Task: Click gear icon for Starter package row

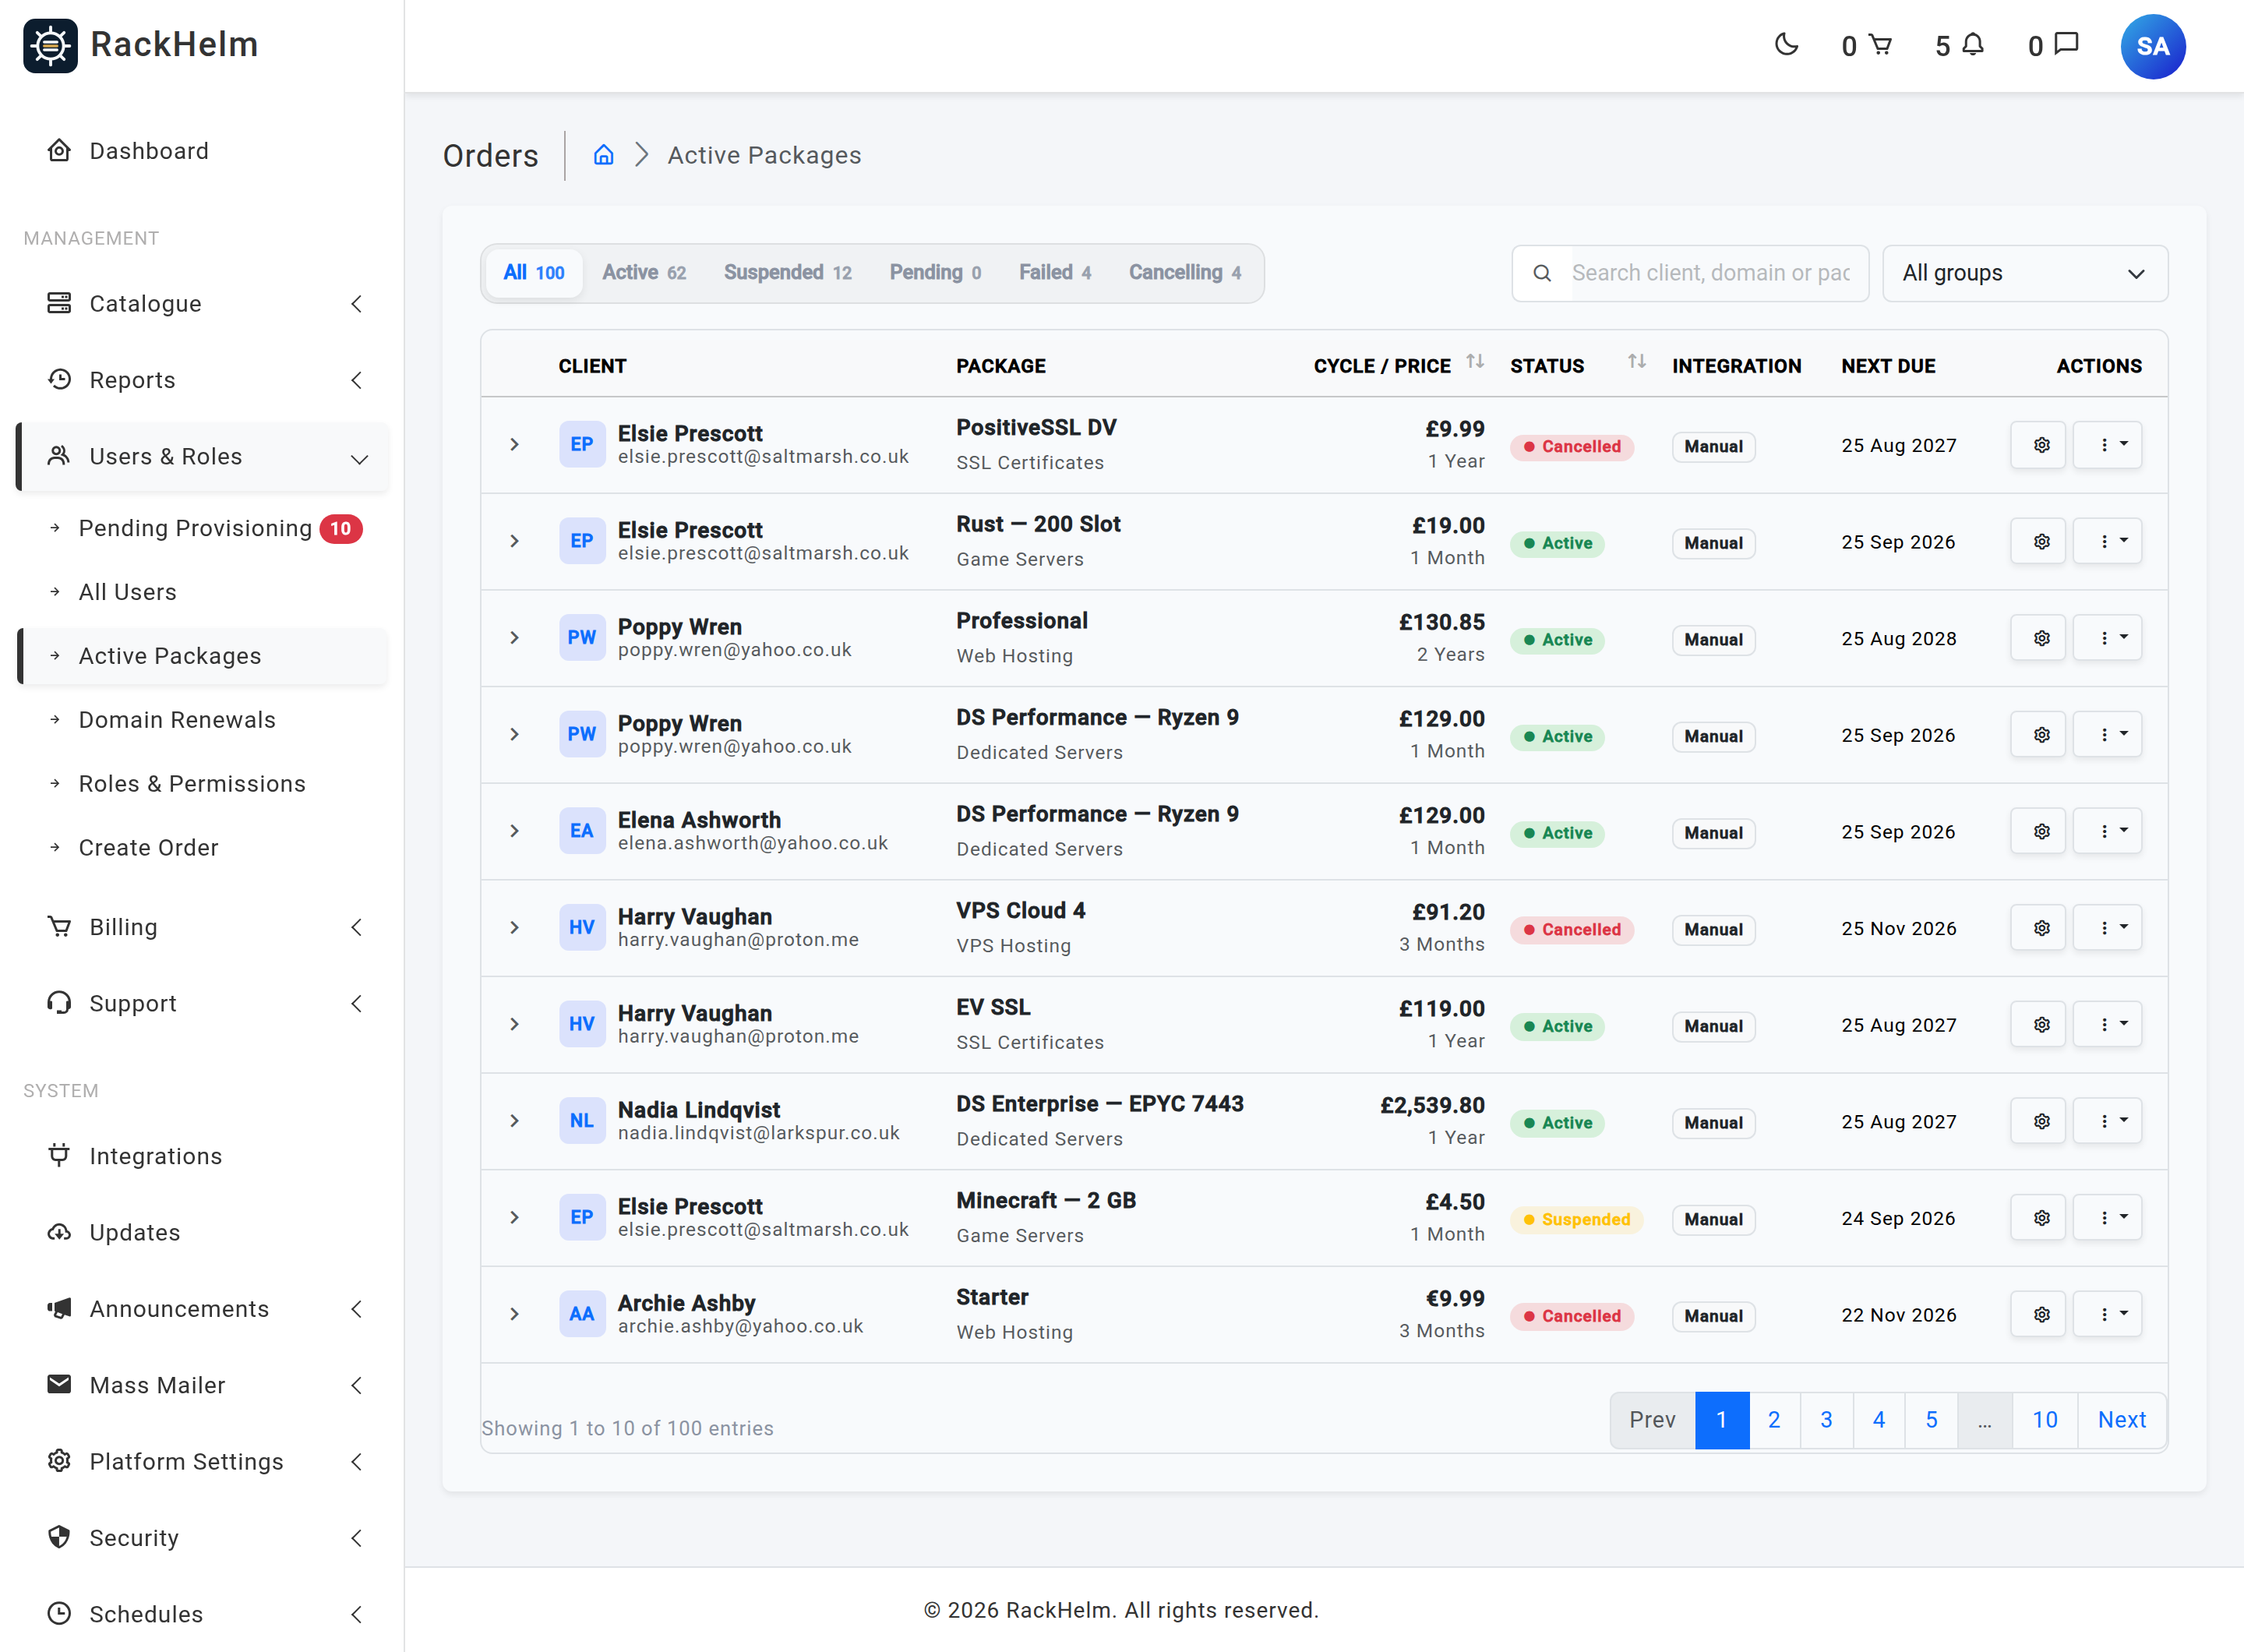Action: (x=2038, y=1314)
